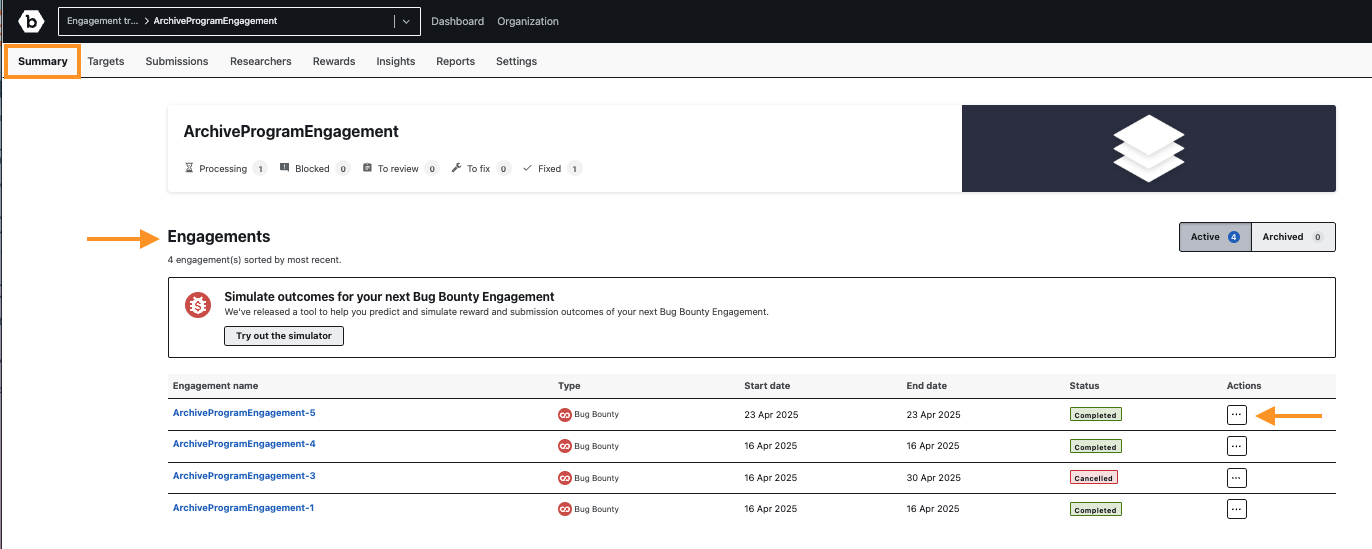Screen dimensions: 1372x549
Task: Click Bug Bounty icon in ArchiveProgramEngagement-5 row
Action: [x=564, y=414]
